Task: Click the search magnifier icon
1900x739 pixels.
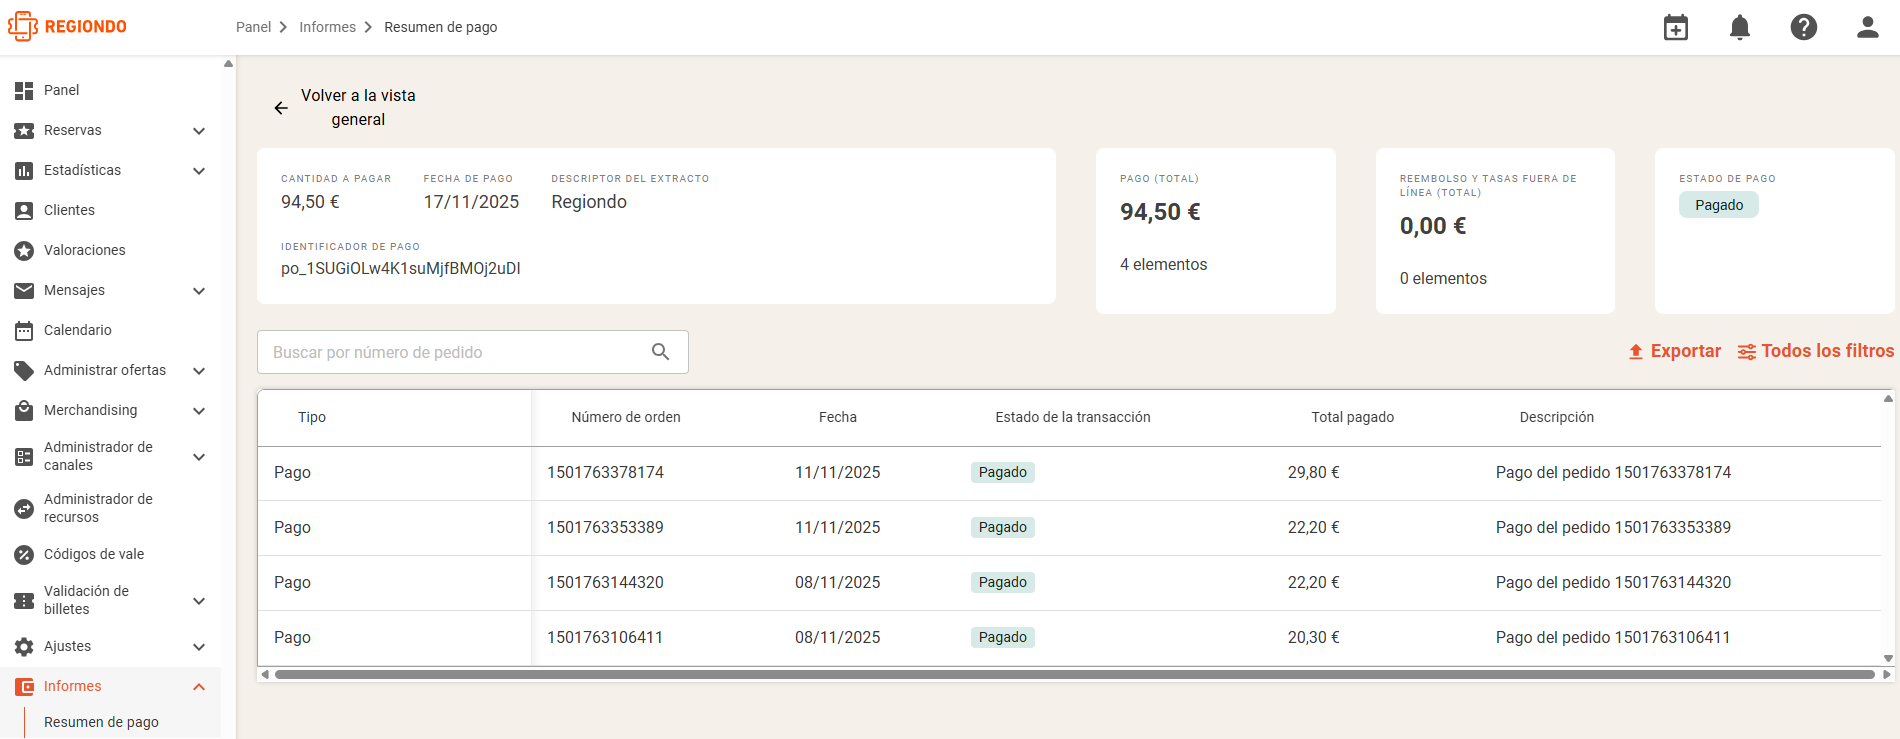Action: coord(661,352)
